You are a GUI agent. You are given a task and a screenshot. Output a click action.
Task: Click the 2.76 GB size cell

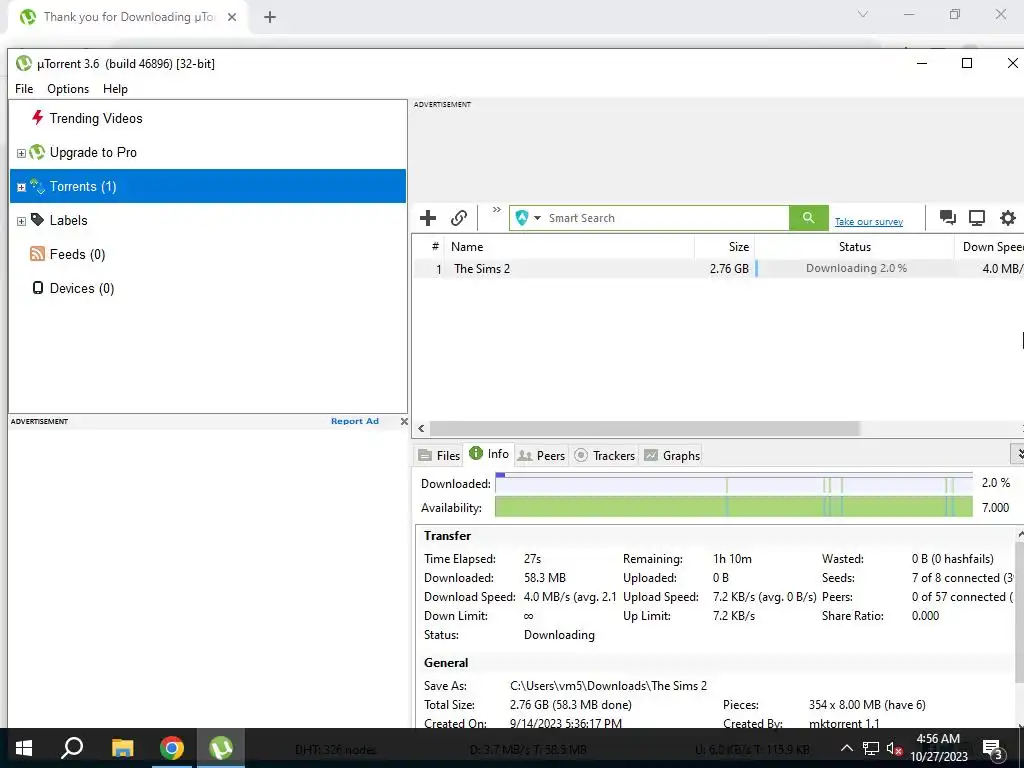point(729,268)
